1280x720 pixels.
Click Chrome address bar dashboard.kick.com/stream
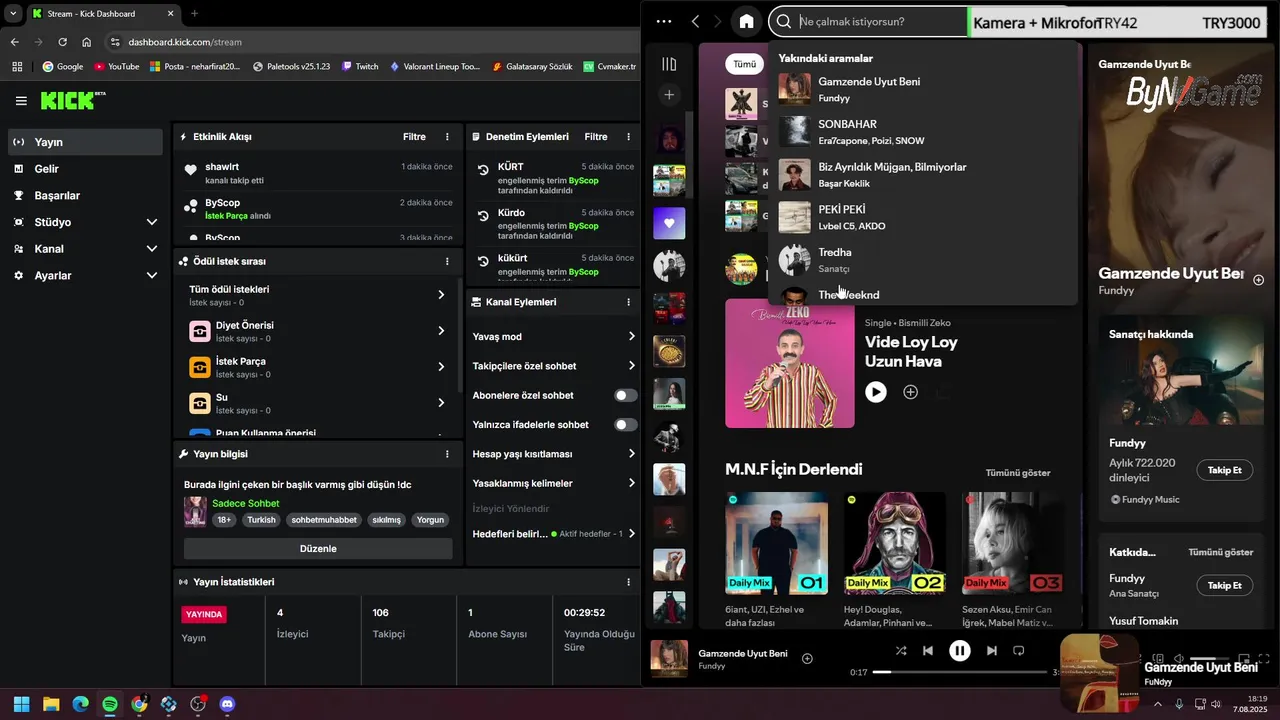tap(370, 42)
